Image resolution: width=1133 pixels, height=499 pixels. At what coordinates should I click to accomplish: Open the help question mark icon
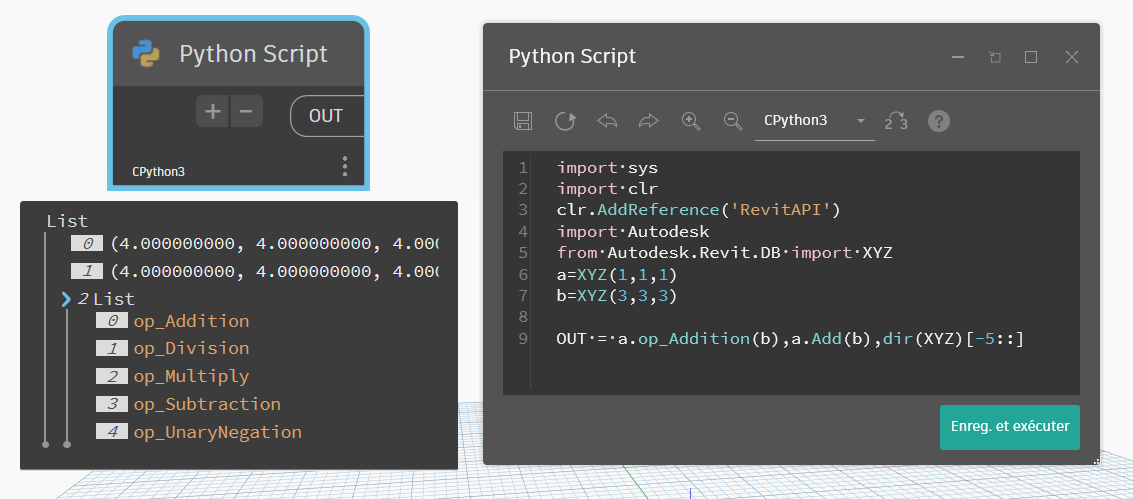(x=939, y=121)
